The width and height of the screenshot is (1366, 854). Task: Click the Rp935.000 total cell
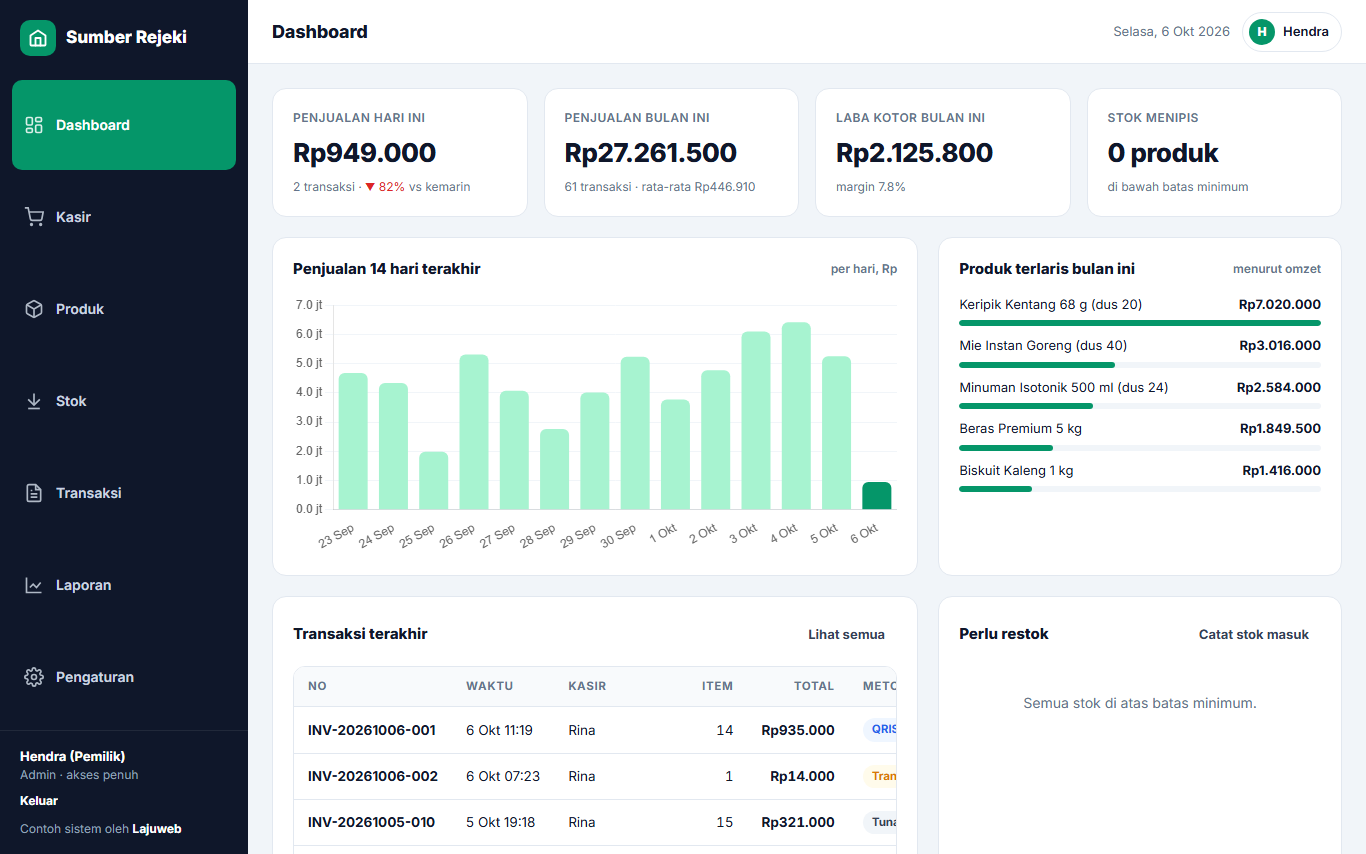(798, 730)
